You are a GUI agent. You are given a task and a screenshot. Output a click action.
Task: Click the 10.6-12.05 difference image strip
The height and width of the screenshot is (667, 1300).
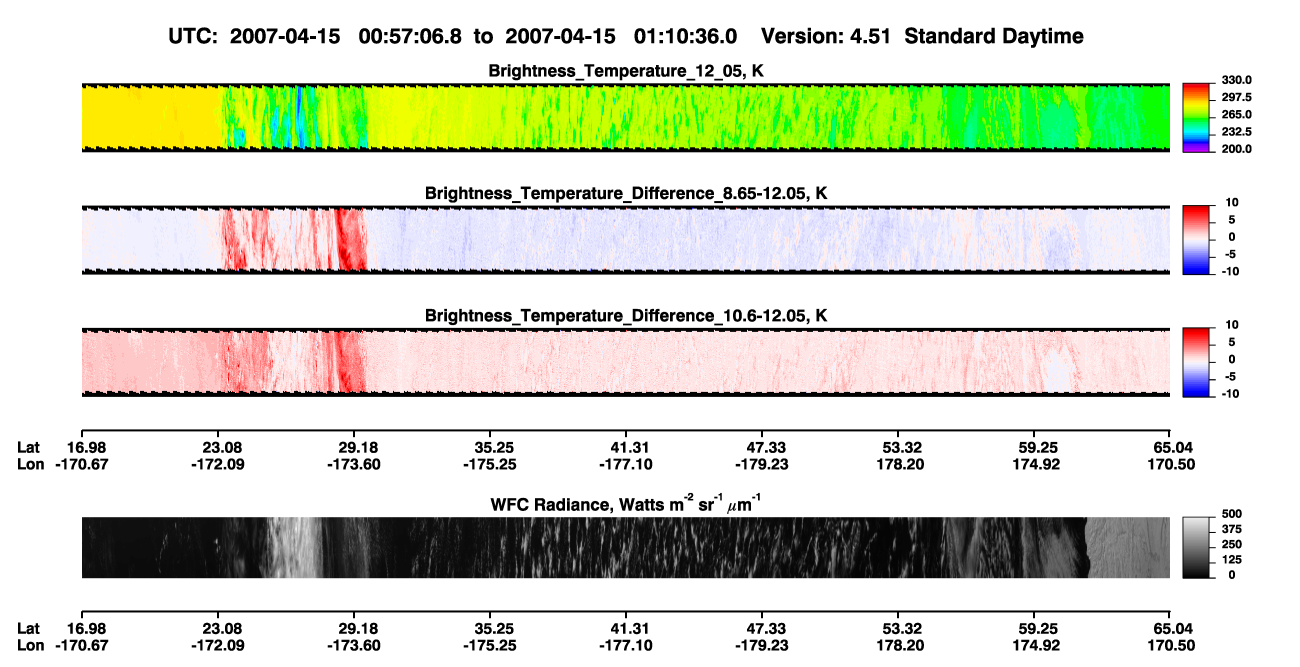pyautogui.click(x=626, y=361)
